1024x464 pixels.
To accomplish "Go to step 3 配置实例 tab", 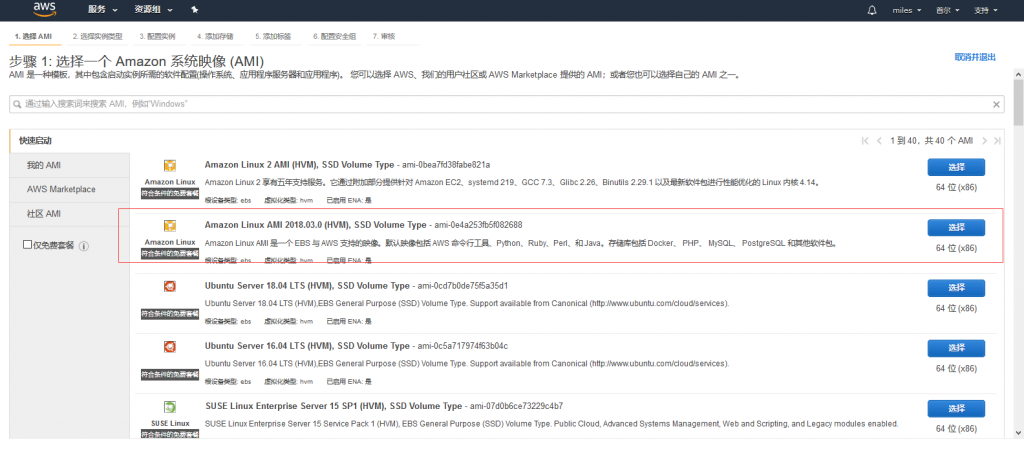I will tap(157, 37).
